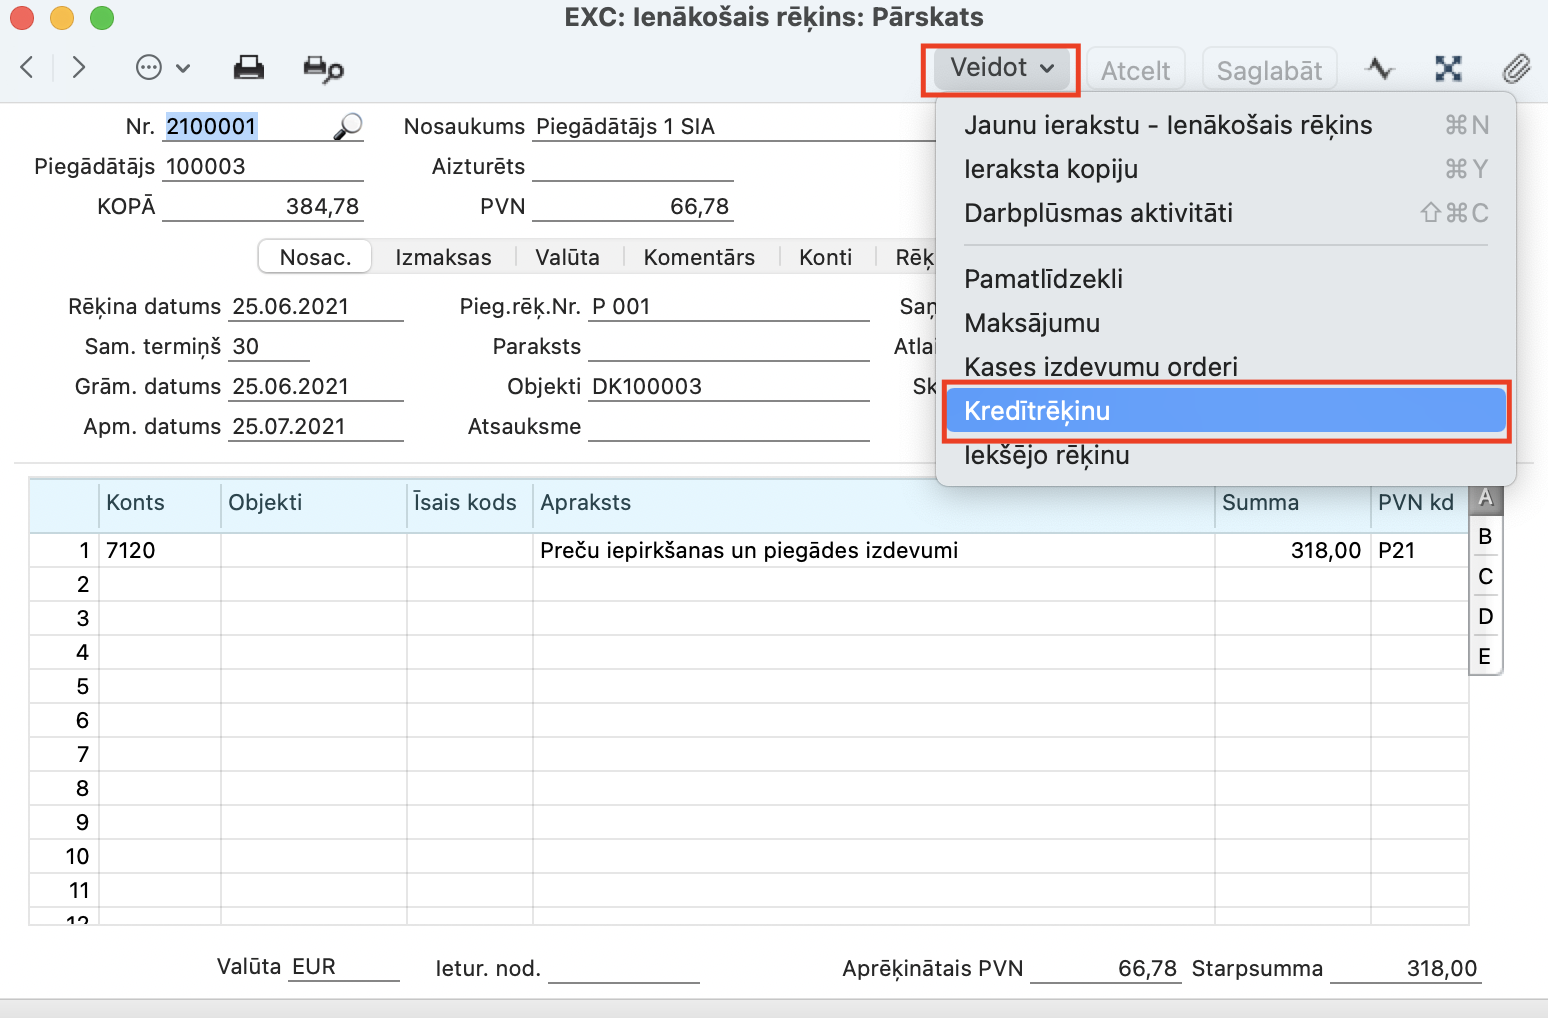Open print preview with magnifier printer icon
Screen dimensions: 1548x1018
tap(323, 68)
